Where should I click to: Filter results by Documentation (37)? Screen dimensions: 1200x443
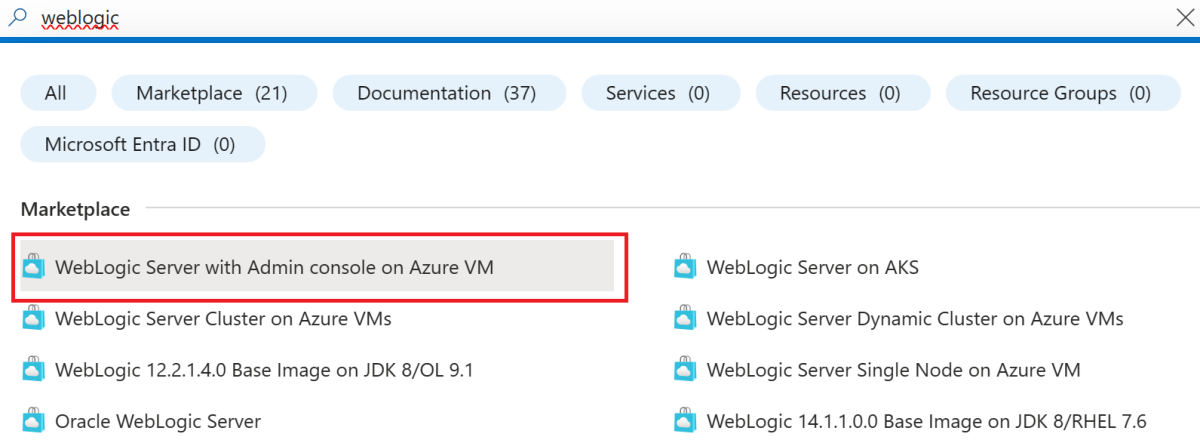449,93
